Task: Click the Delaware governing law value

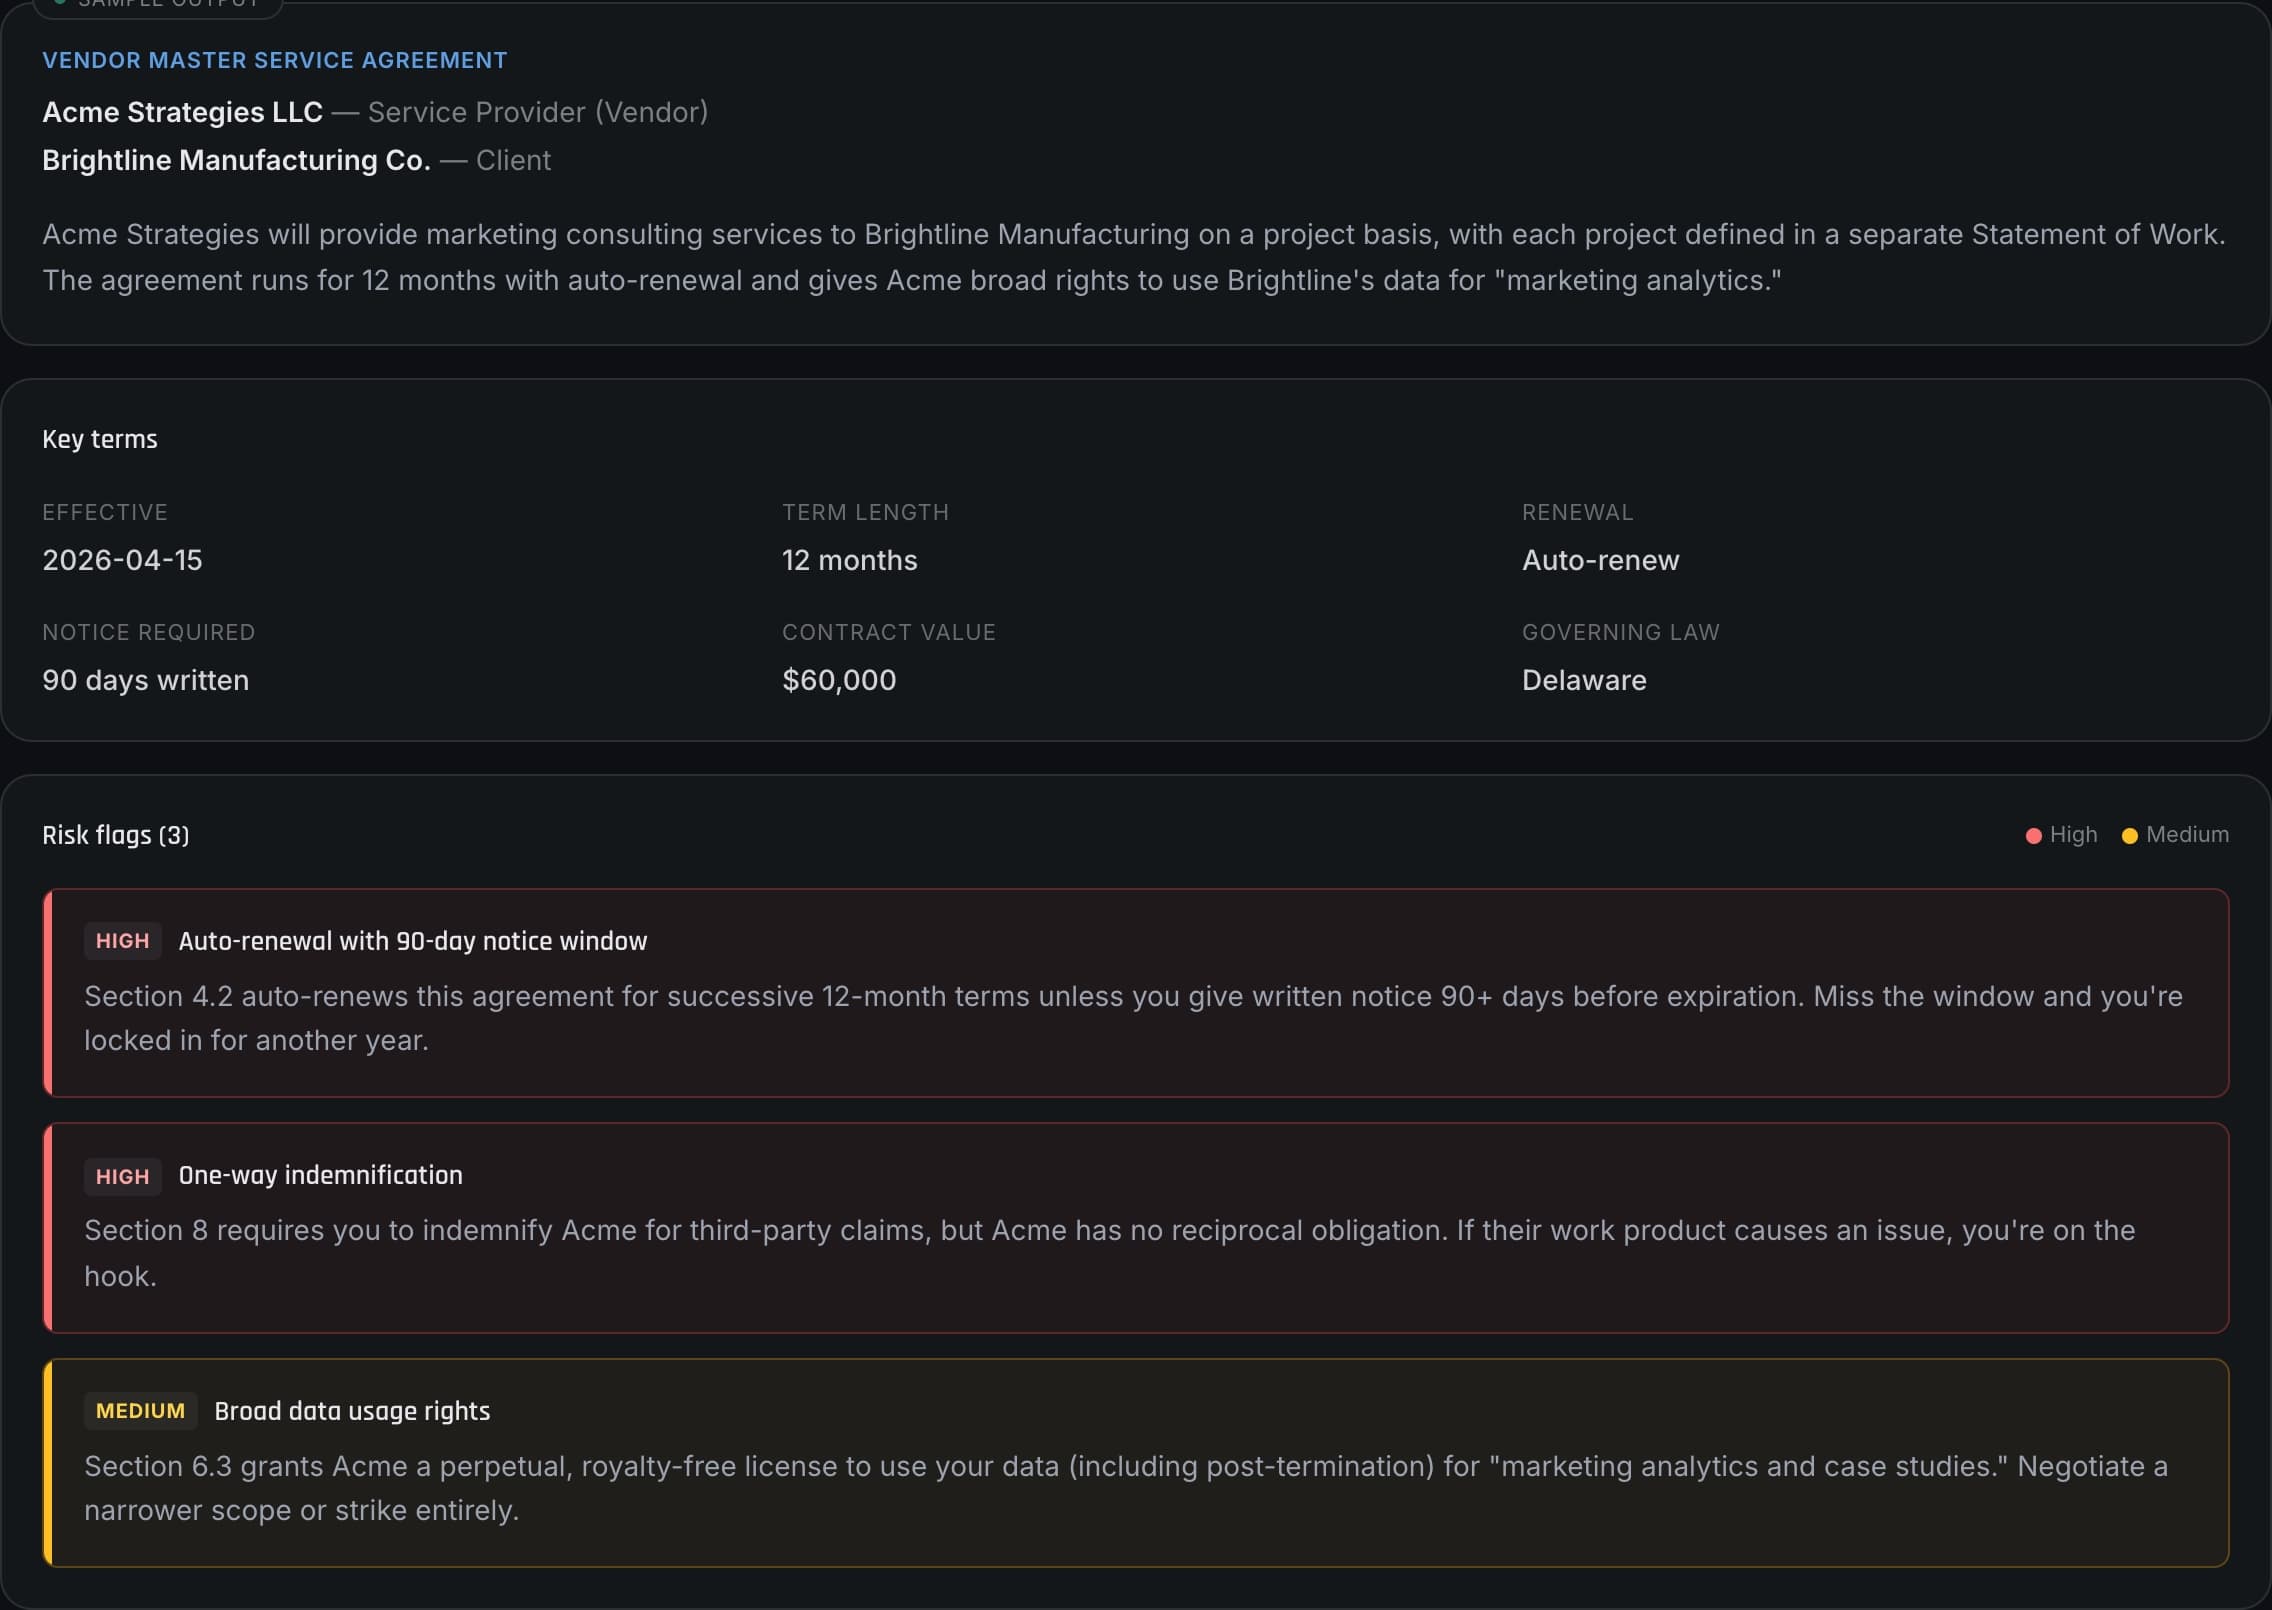Action: [x=1584, y=680]
